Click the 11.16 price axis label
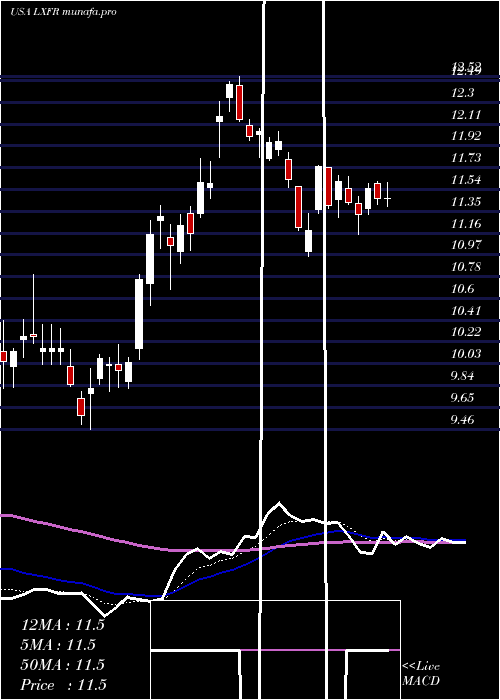 [466, 224]
